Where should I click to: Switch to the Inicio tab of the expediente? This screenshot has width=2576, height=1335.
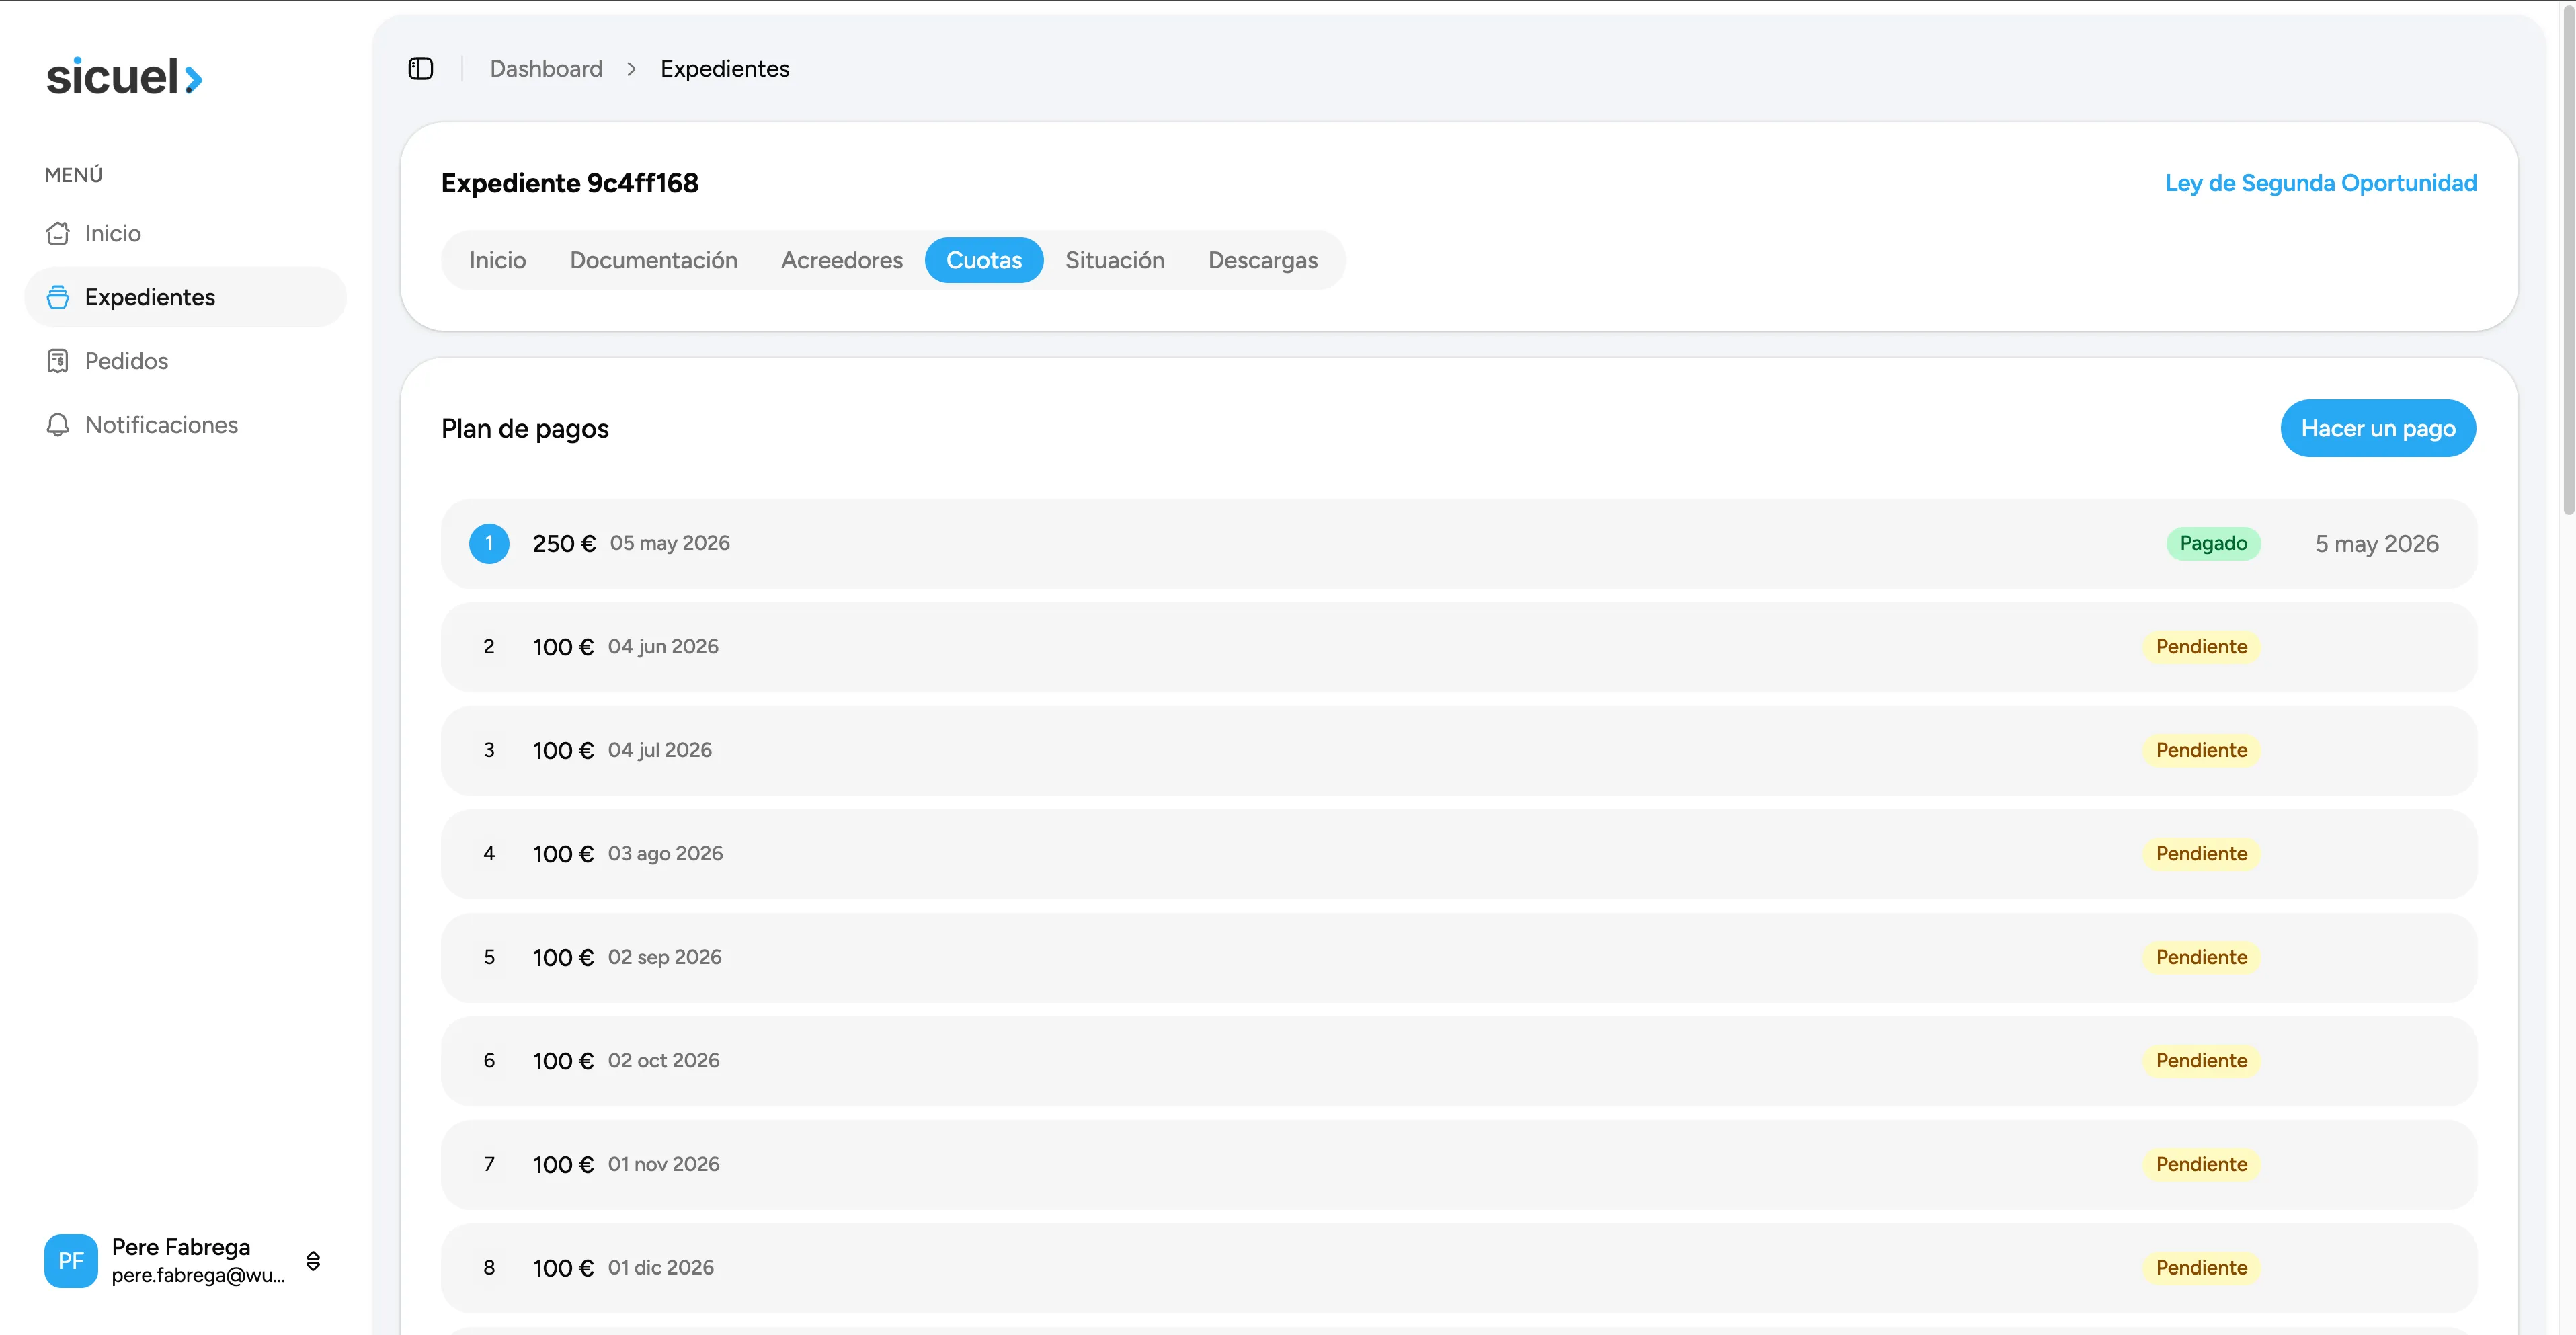[498, 260]
